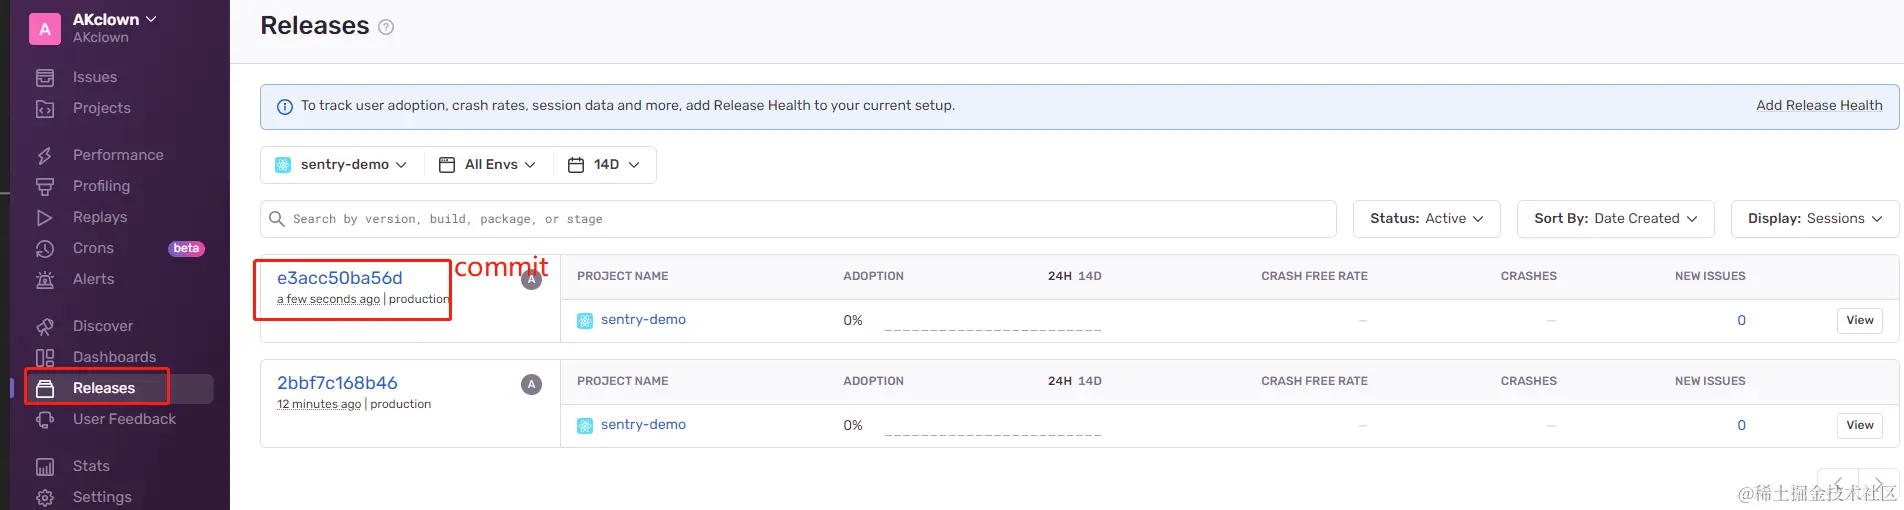
Task: Open release e3acc50ba56d
Action: [x=340, y=278]
